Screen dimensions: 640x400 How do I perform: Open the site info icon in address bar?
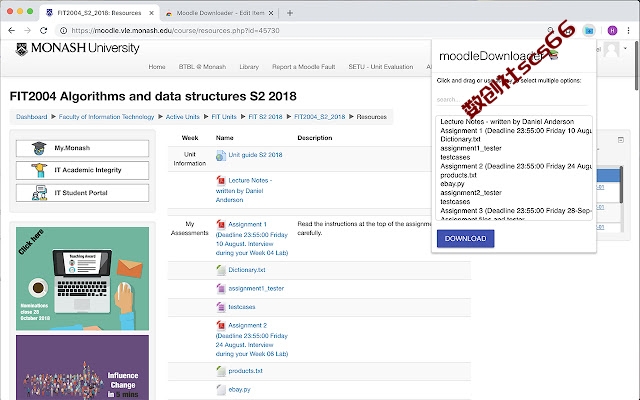63,30
